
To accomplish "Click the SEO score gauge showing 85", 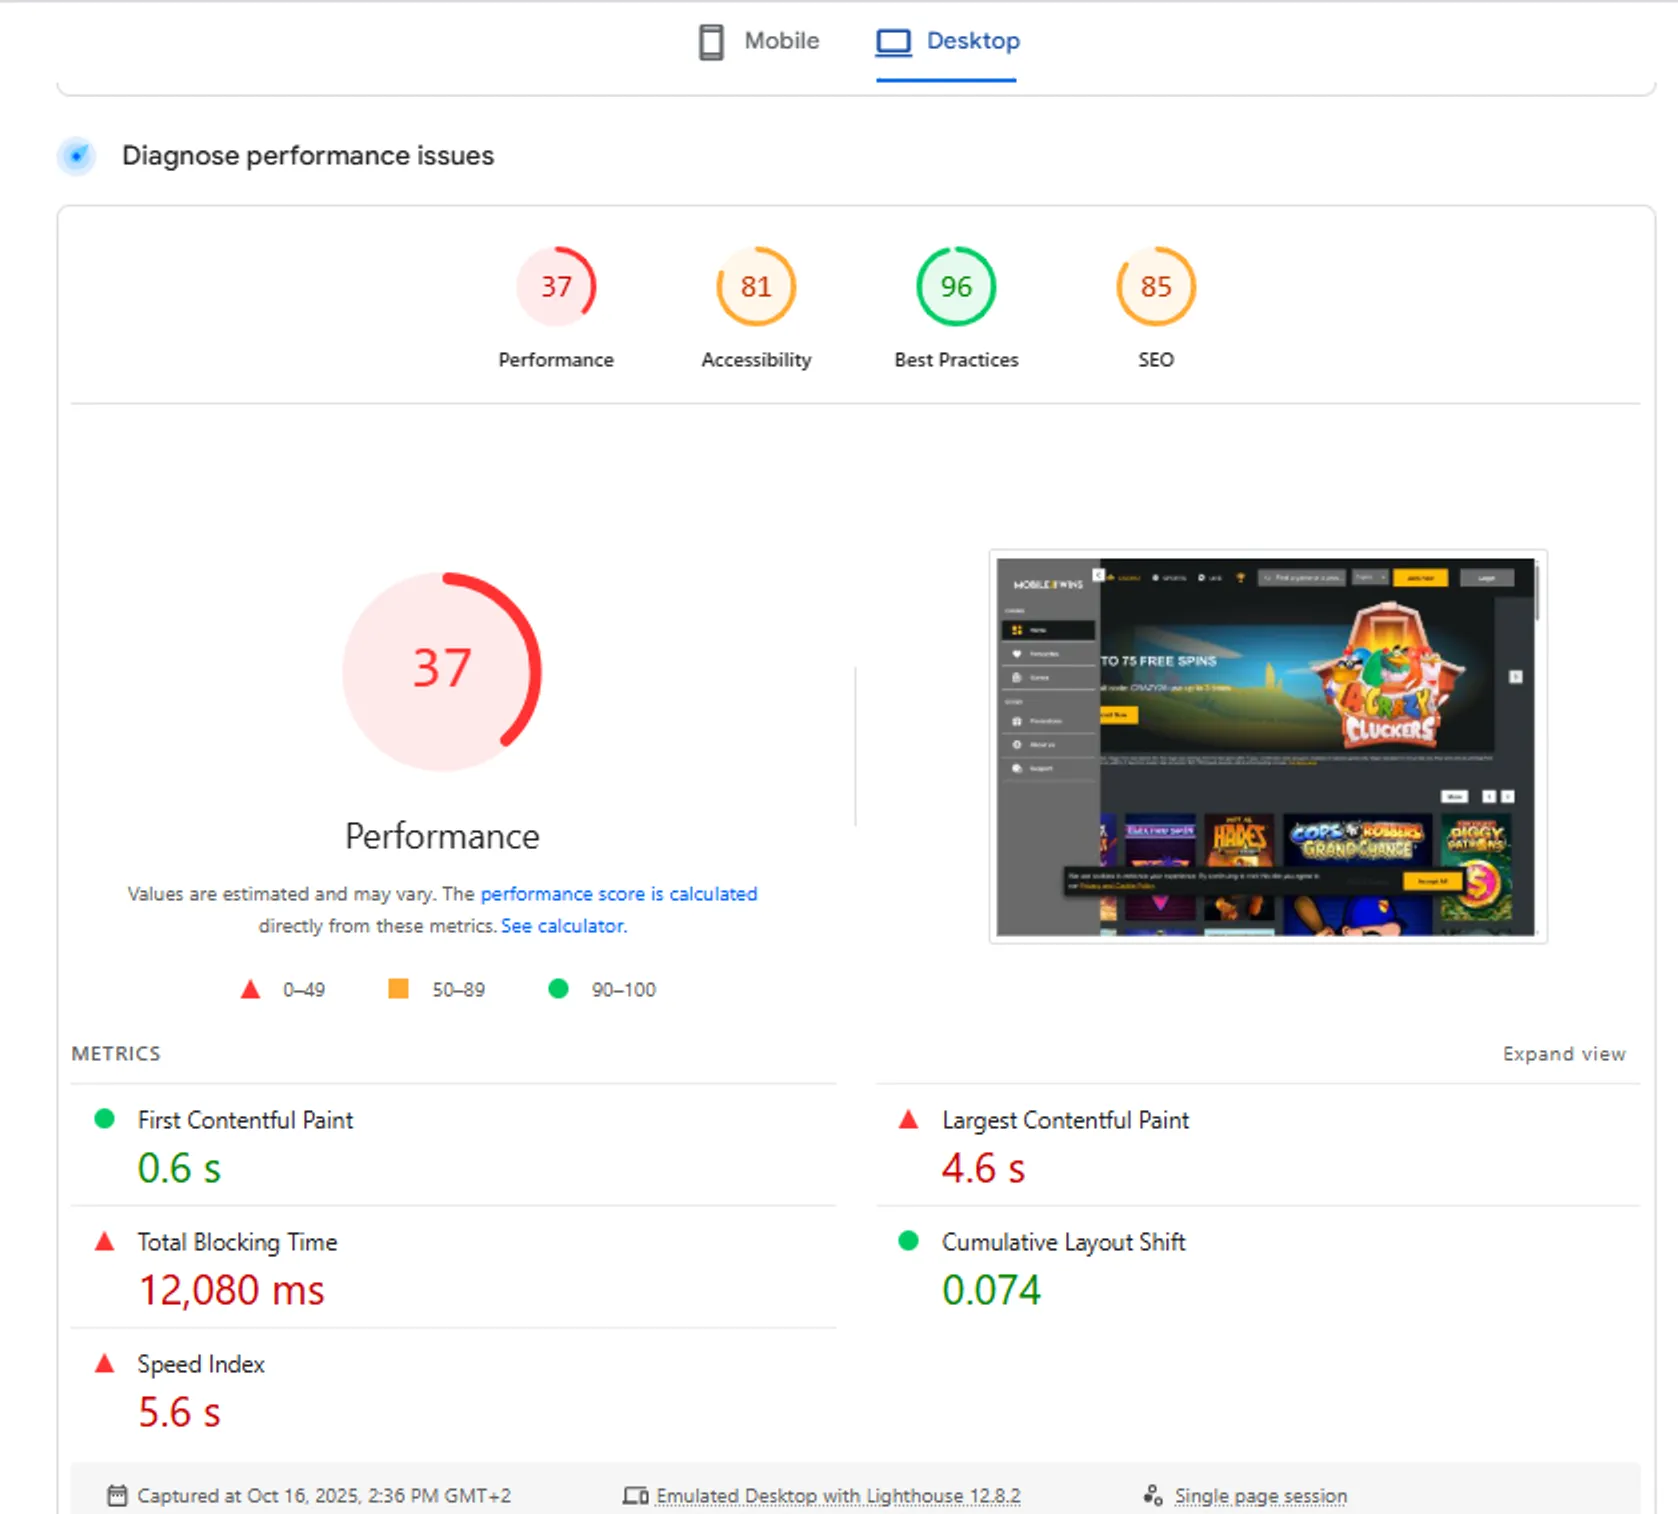I will point(1155,287).
